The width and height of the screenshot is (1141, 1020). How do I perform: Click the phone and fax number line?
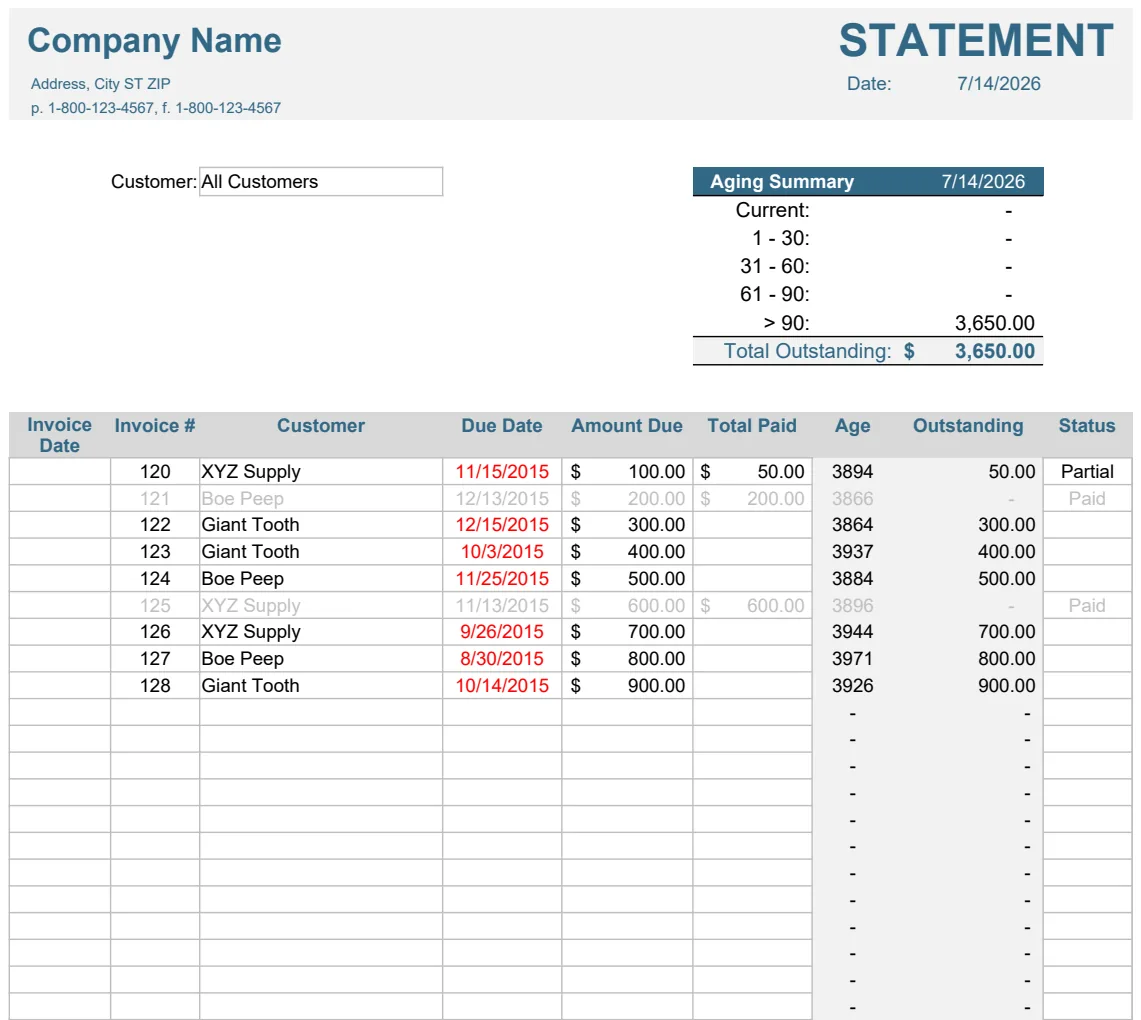pos(156,108)
